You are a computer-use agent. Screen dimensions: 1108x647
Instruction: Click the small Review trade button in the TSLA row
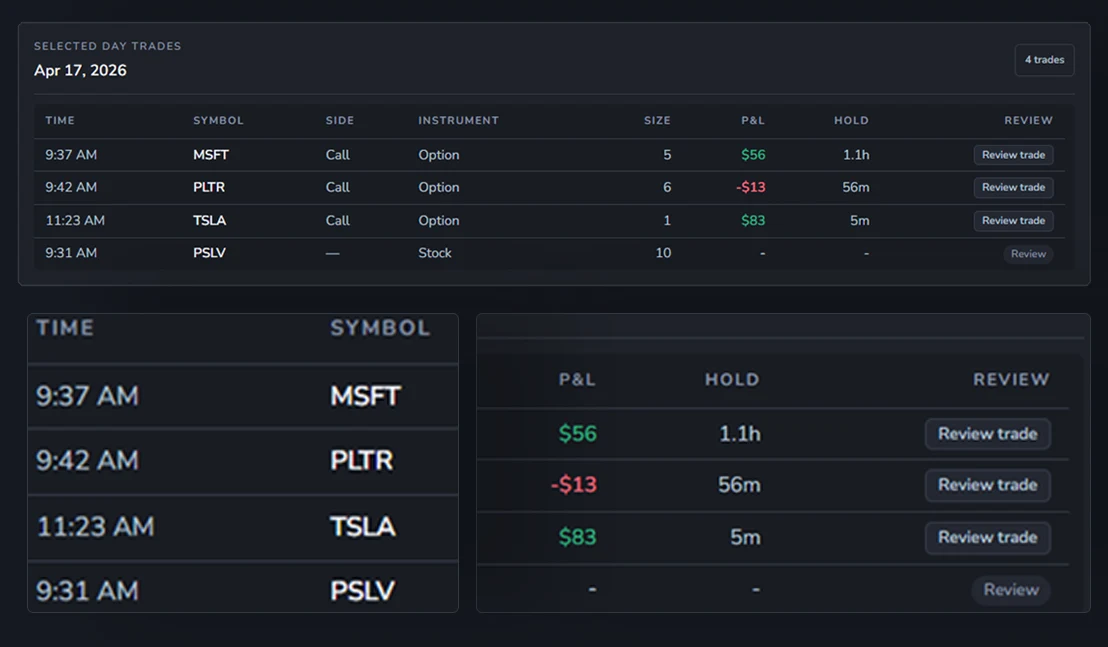(x=1013, y=220)
